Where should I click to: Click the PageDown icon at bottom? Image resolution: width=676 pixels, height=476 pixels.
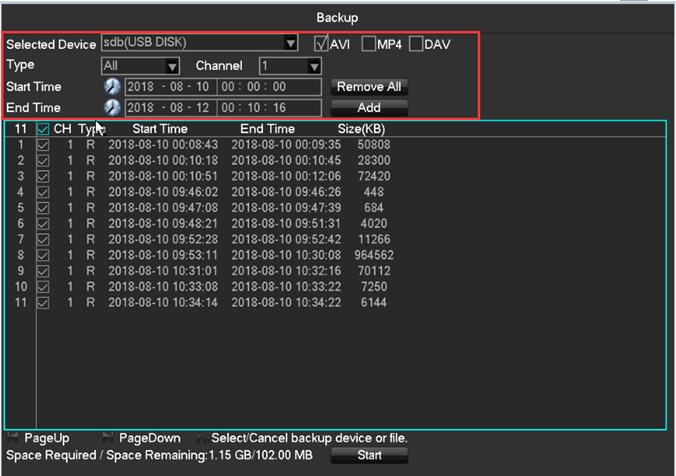(107, 438)
